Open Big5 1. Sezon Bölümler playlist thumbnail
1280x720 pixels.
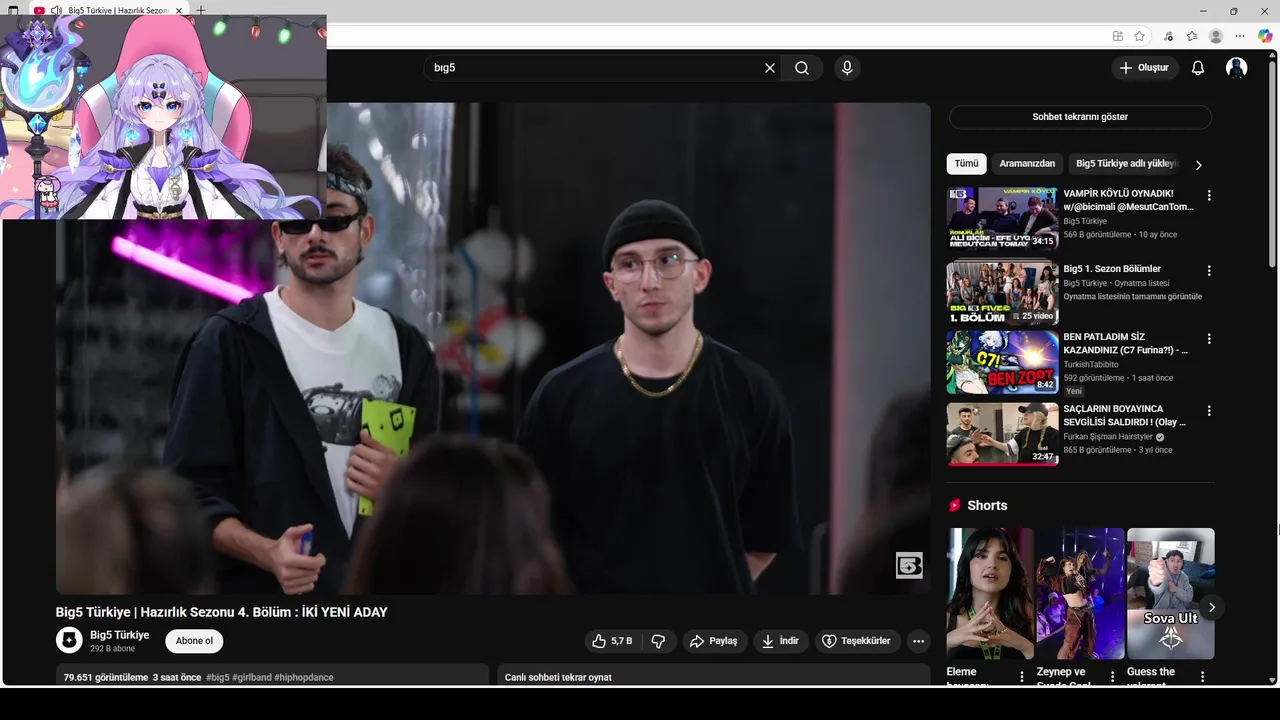(x=1002, y=293)
